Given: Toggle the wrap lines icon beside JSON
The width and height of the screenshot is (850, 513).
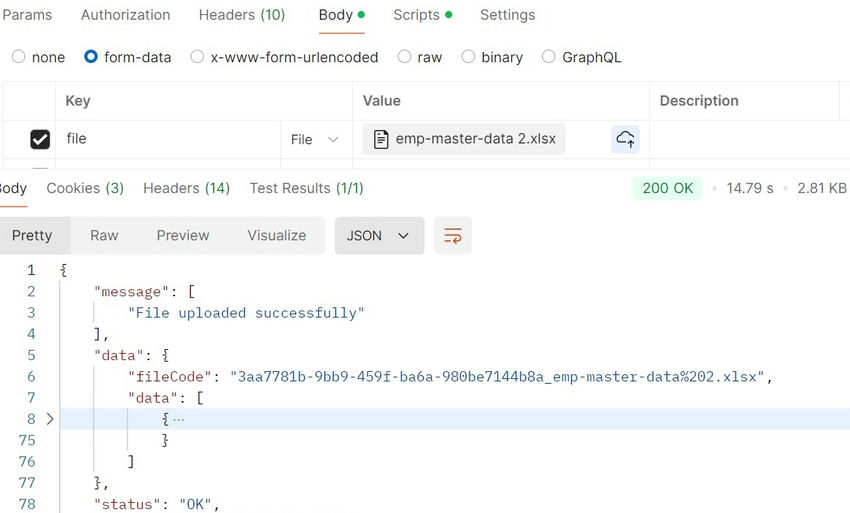Looking at the screenshot, I should coord(453,235).
